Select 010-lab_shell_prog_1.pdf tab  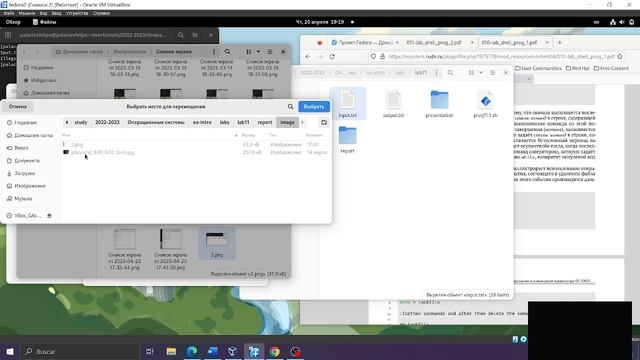(509, 42)
